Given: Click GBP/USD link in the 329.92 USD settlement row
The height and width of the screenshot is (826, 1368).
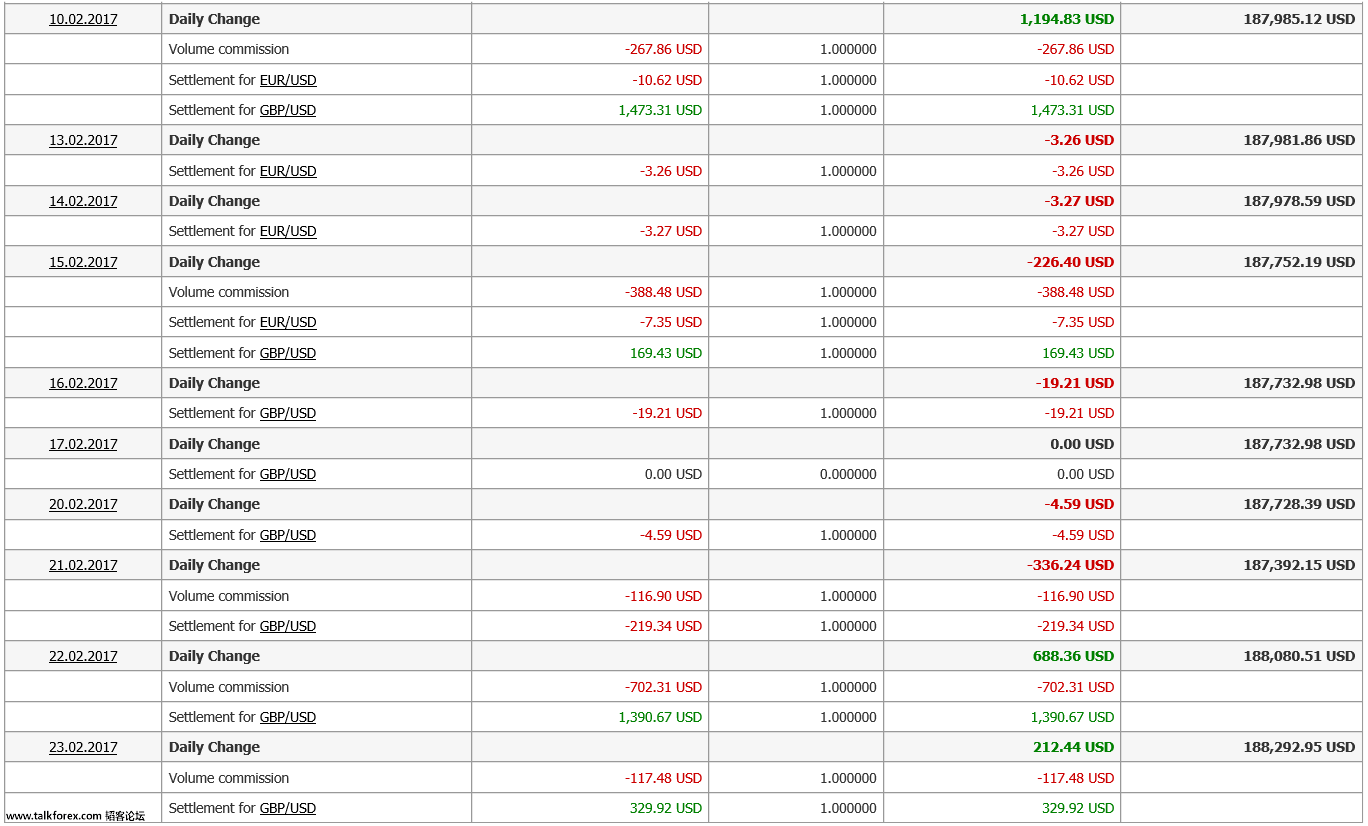Looking at the screenshot, I should [288, 808].
